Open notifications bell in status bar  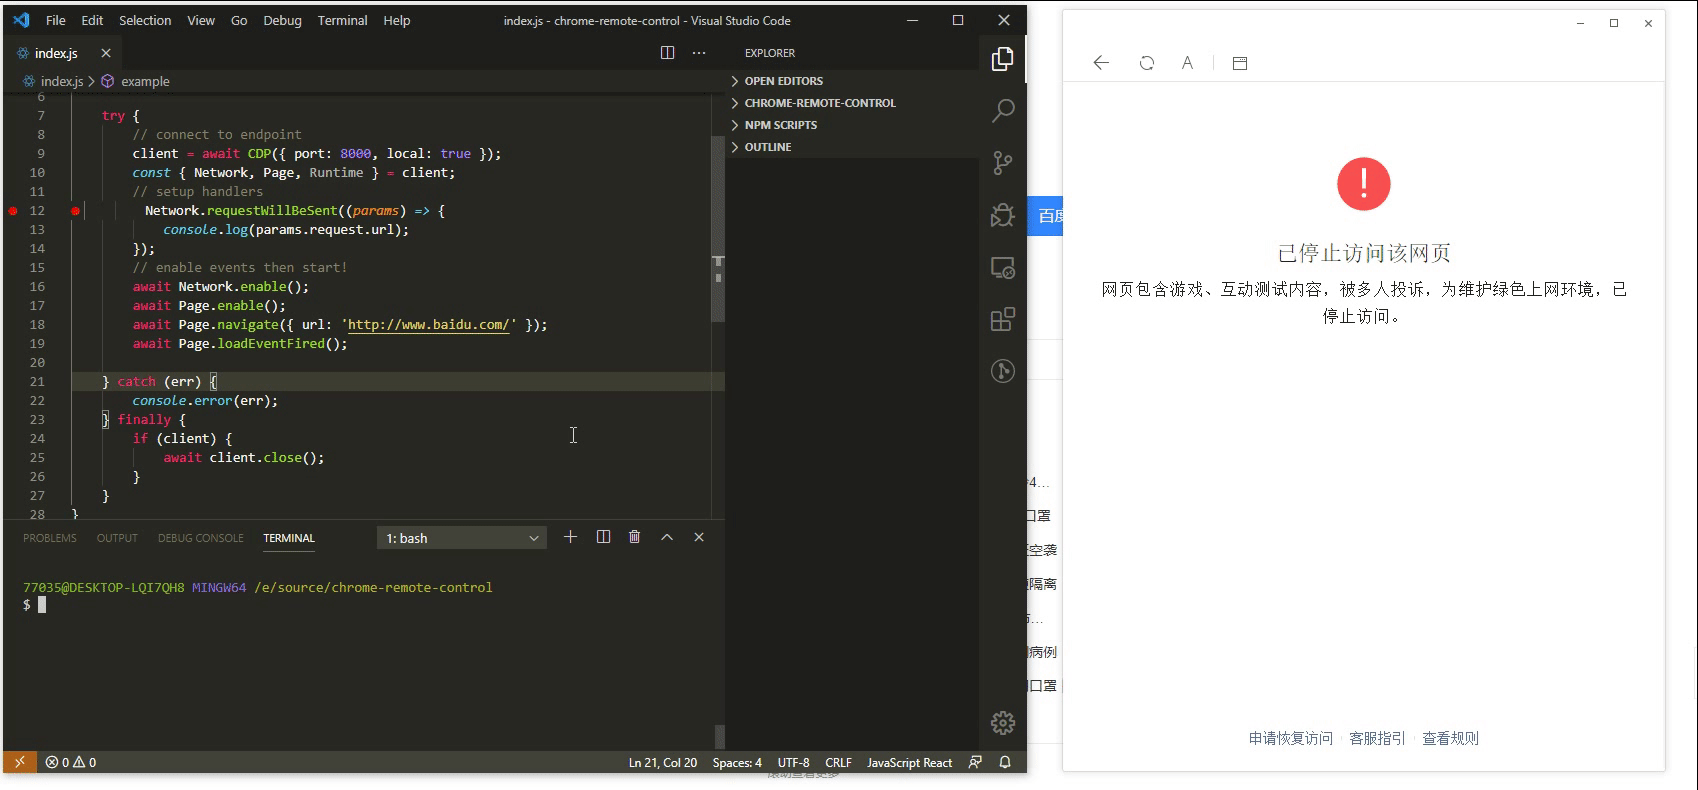(x=1005, y=762)
